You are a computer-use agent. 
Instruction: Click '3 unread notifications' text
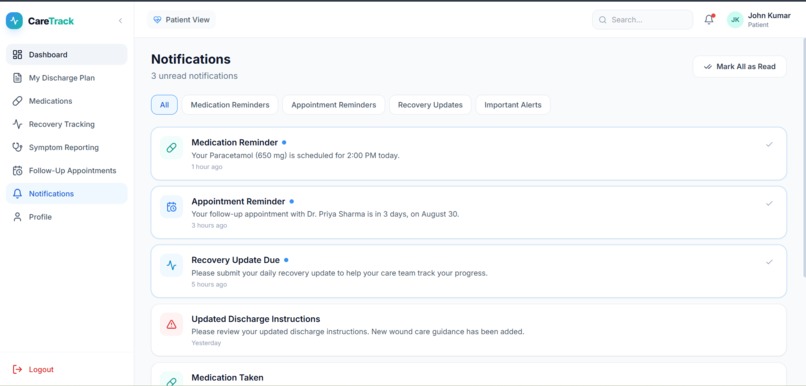click(194, 76)
